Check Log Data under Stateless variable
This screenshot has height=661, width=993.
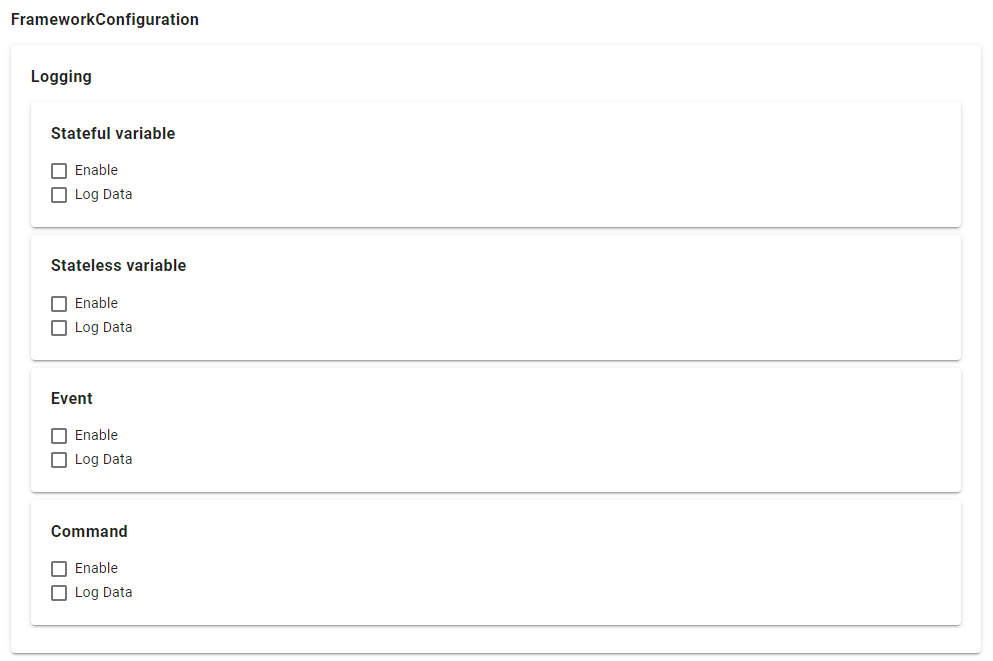click(58, 327)
